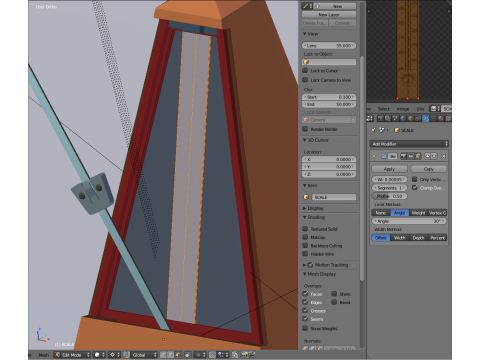The image size is (480, 360).
Task: Enable Lock Camera to View checkbox
Action: point(305,80)
